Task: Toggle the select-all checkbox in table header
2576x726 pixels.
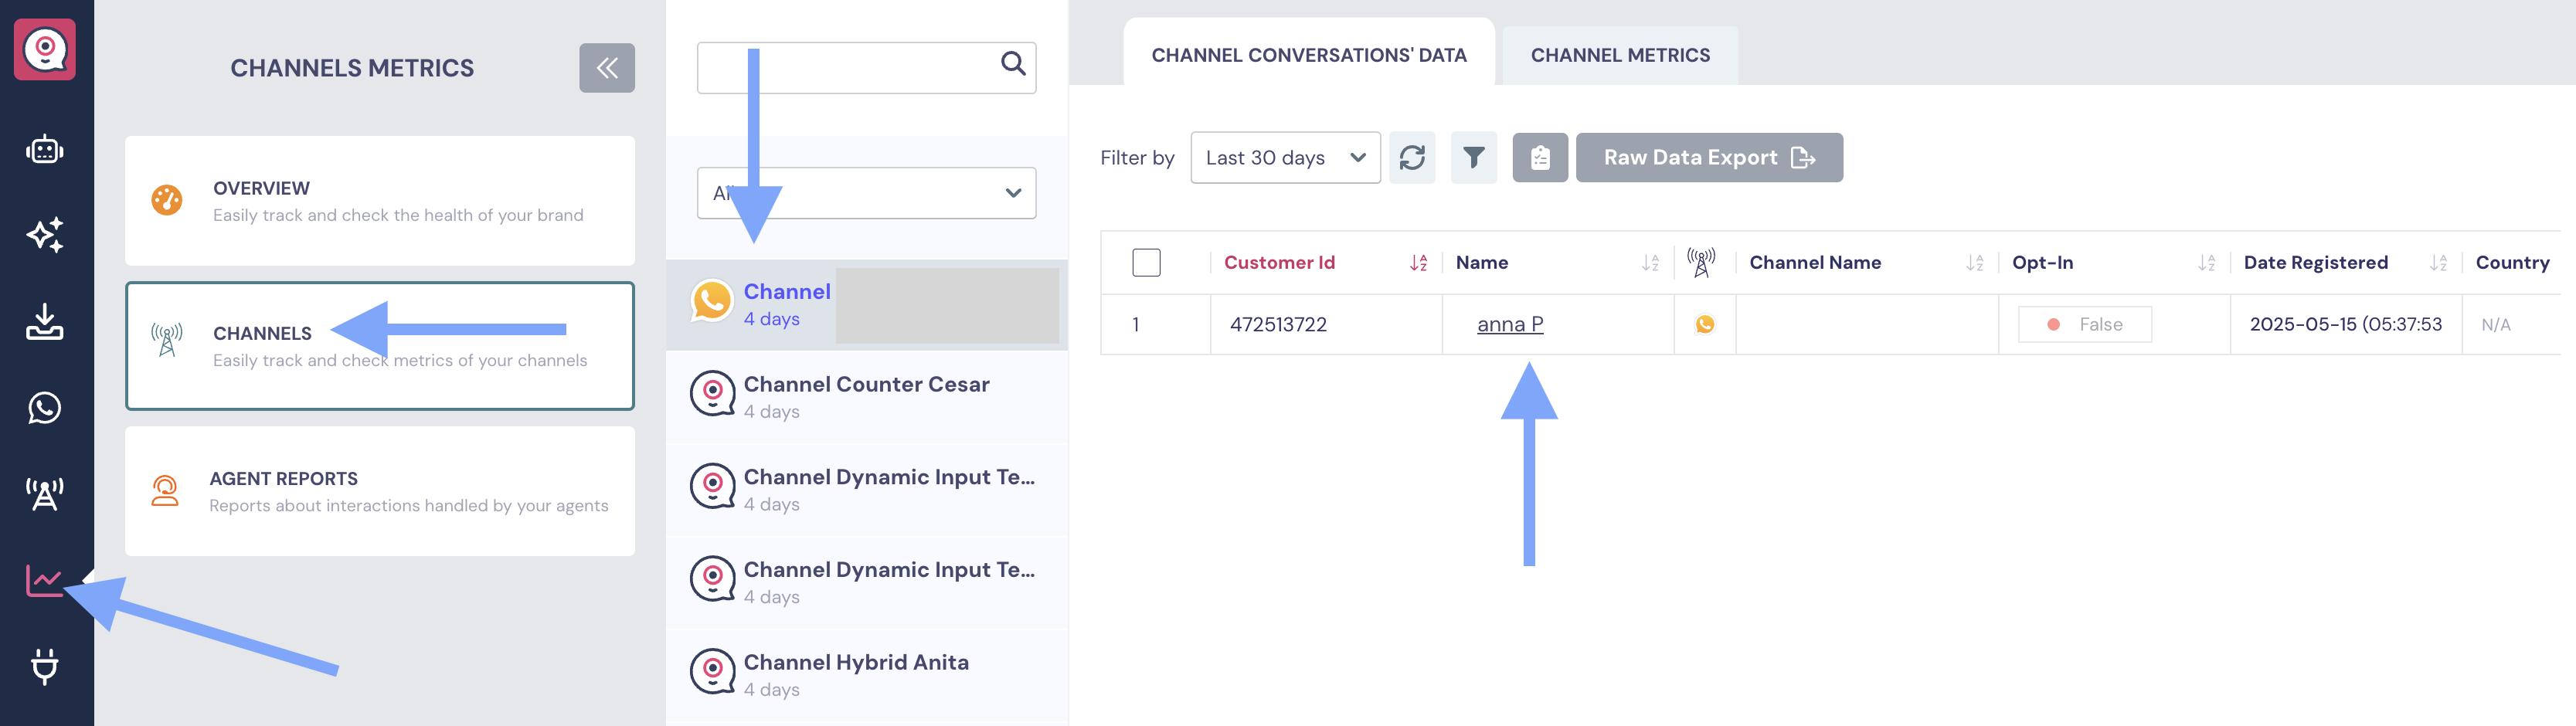Action: pyautogui.click(x=1146, y=263)
